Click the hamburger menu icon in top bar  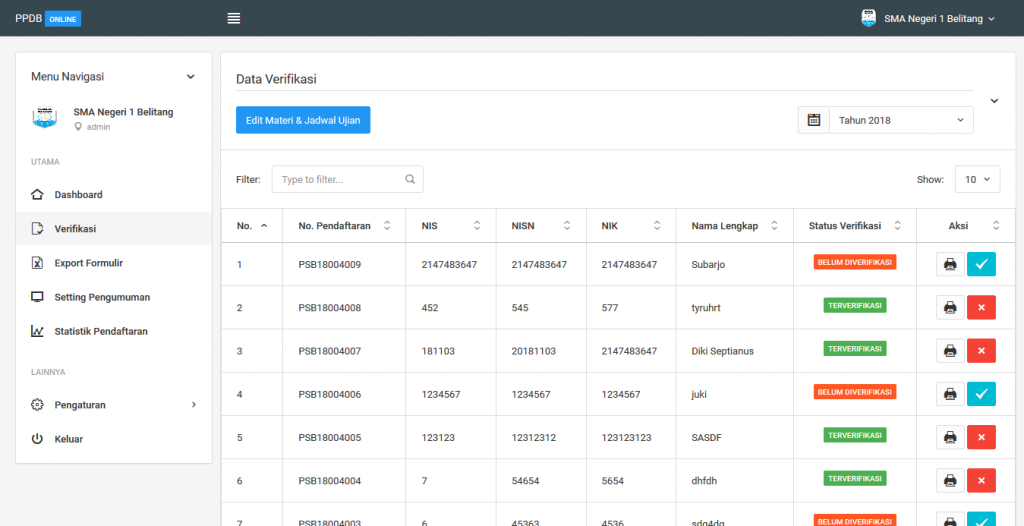tap(234, 18)
